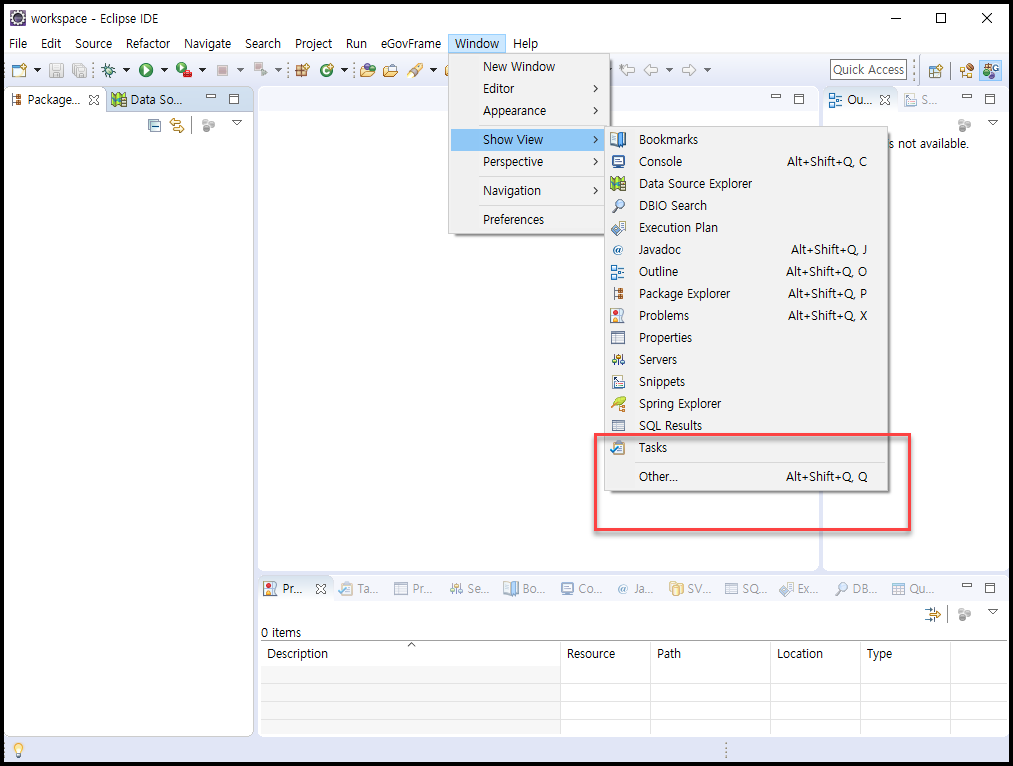
Task: Click the New Java Class green C icon
Action: tap(327, 70)
